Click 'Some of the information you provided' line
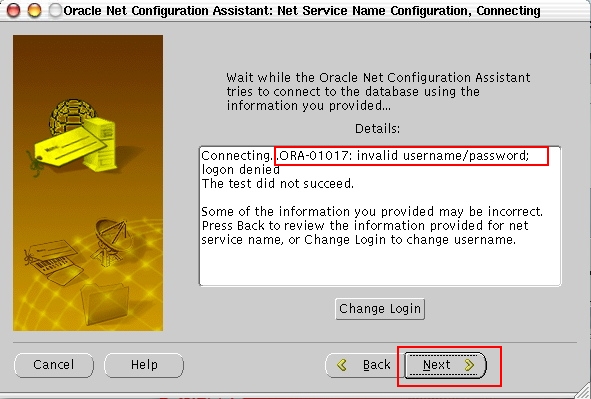Screen dimensions: 591x399 pyautogui.click(x=372, y=212)
